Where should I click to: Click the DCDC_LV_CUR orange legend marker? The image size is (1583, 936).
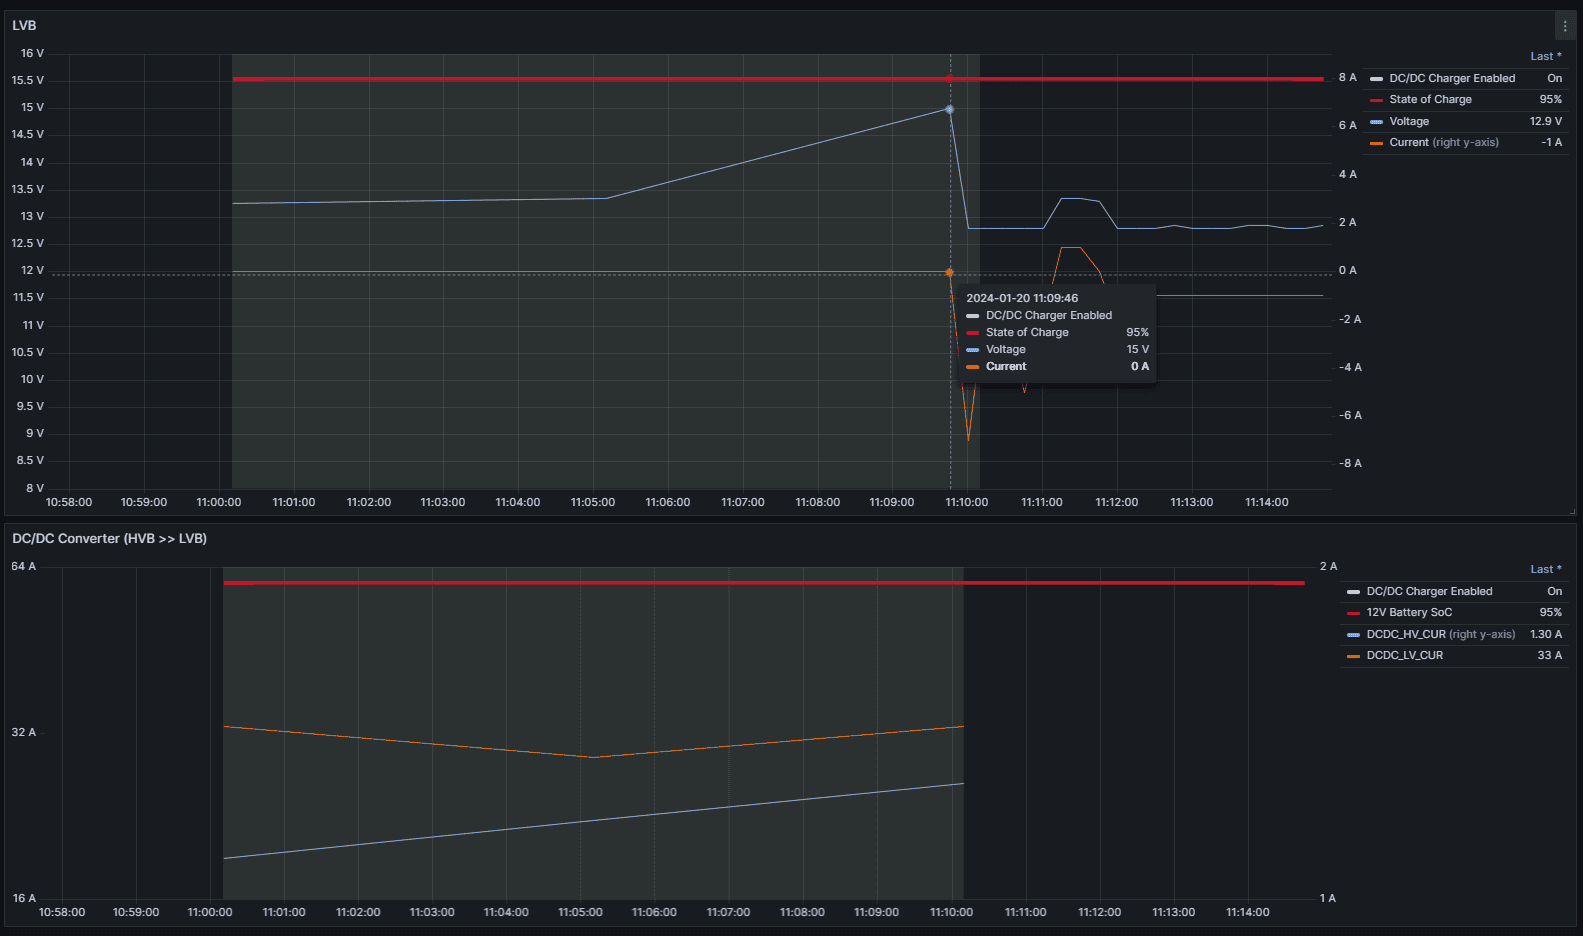1353,656
